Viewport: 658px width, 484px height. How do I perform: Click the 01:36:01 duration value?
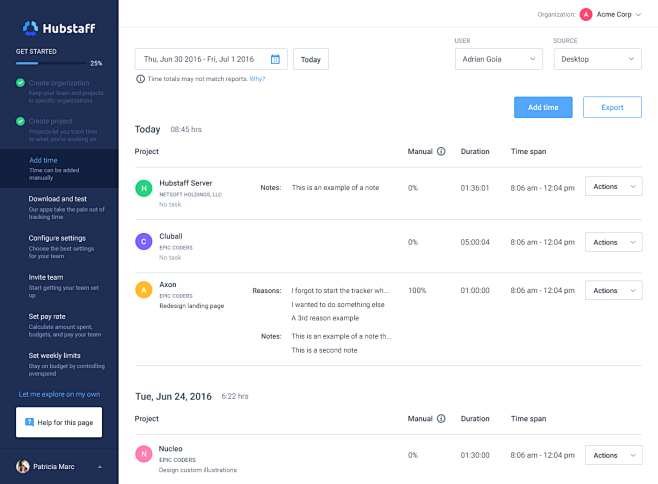[475, 188]
